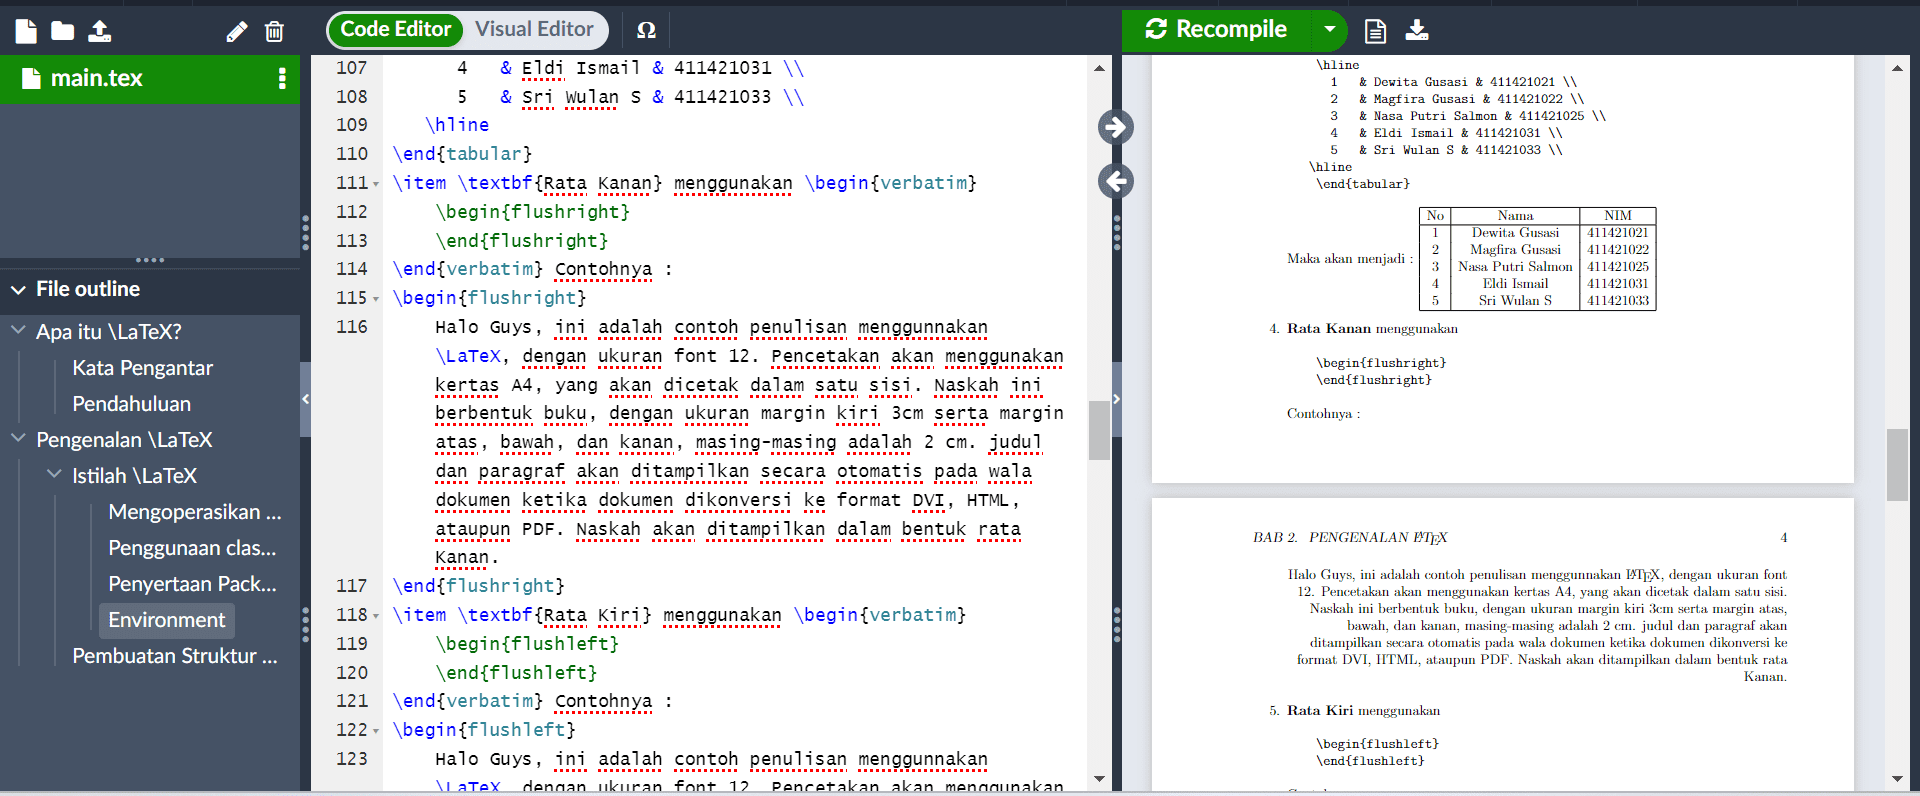The height and width of the screenshot is (796, 1920).
Task: Click the PDF preview scrollbar down arrow
Action: 1897,779
